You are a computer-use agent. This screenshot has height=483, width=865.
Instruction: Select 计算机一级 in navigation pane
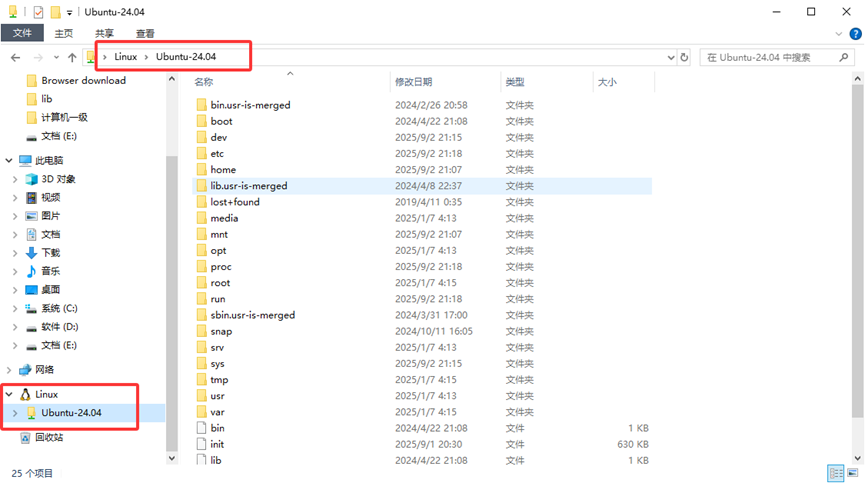pos(64,117)
